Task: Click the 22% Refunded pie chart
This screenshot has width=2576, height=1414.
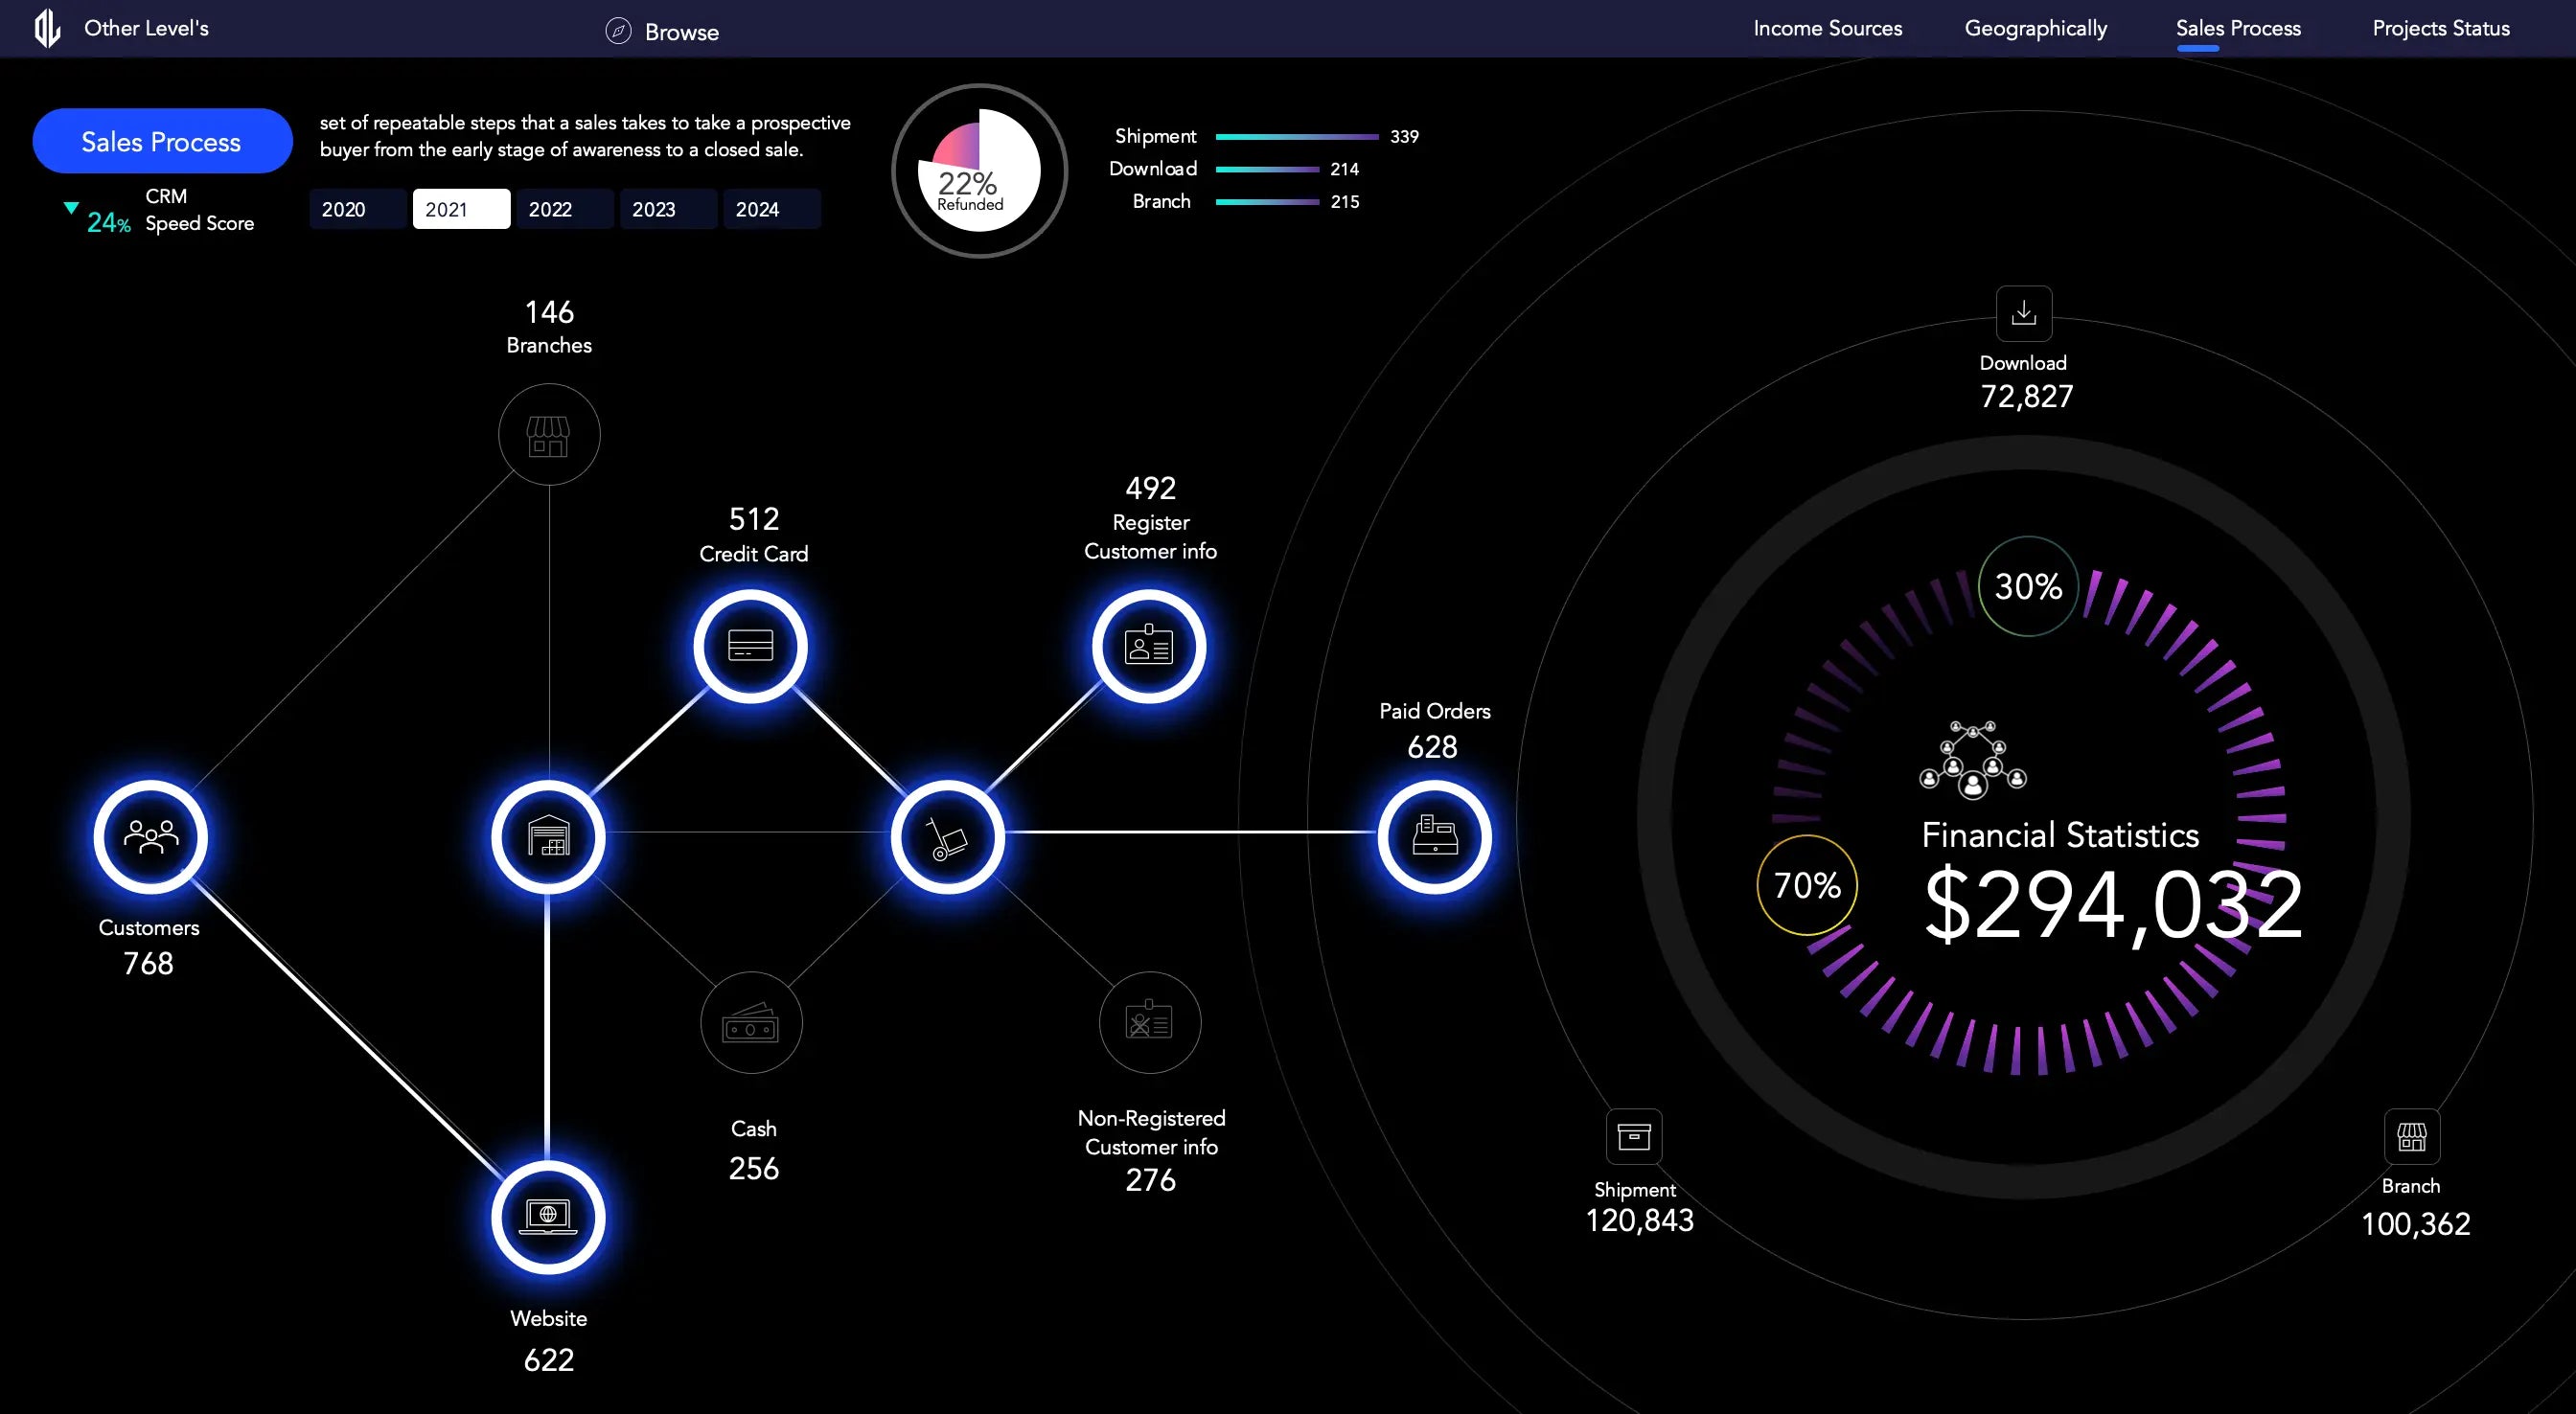Action: [979, 170]
